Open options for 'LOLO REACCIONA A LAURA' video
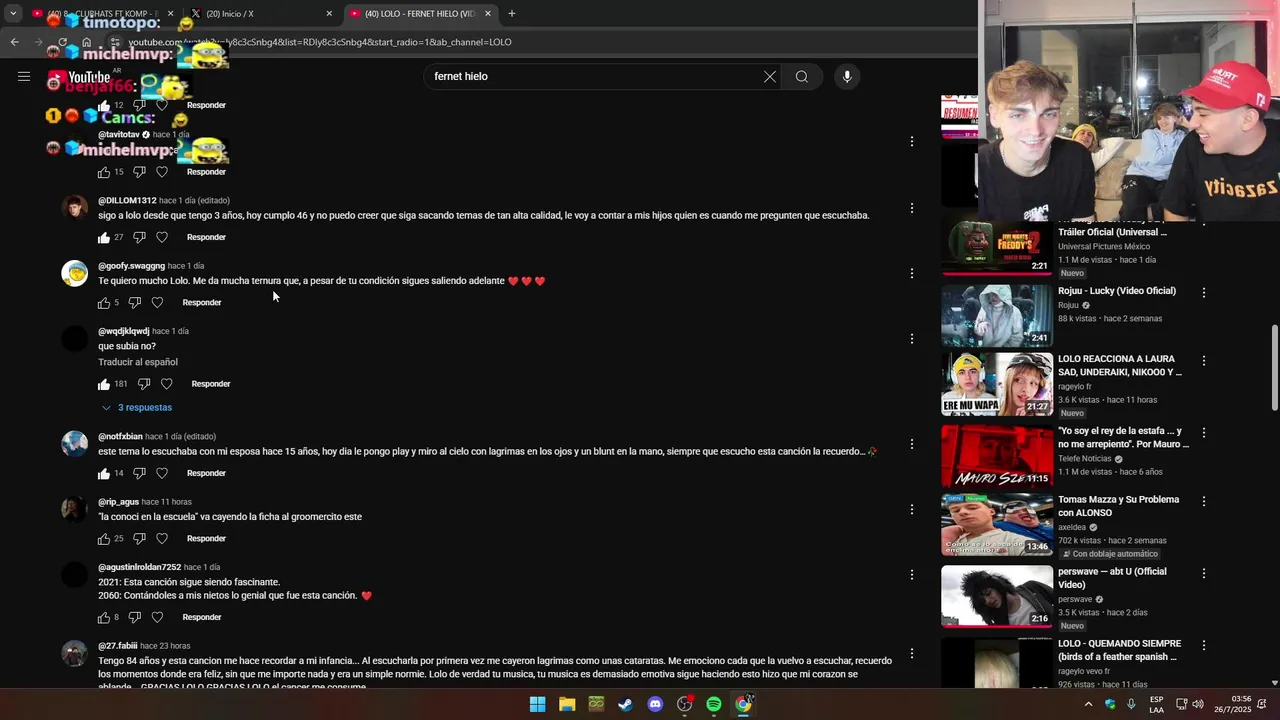 [x=1204, y=360]
